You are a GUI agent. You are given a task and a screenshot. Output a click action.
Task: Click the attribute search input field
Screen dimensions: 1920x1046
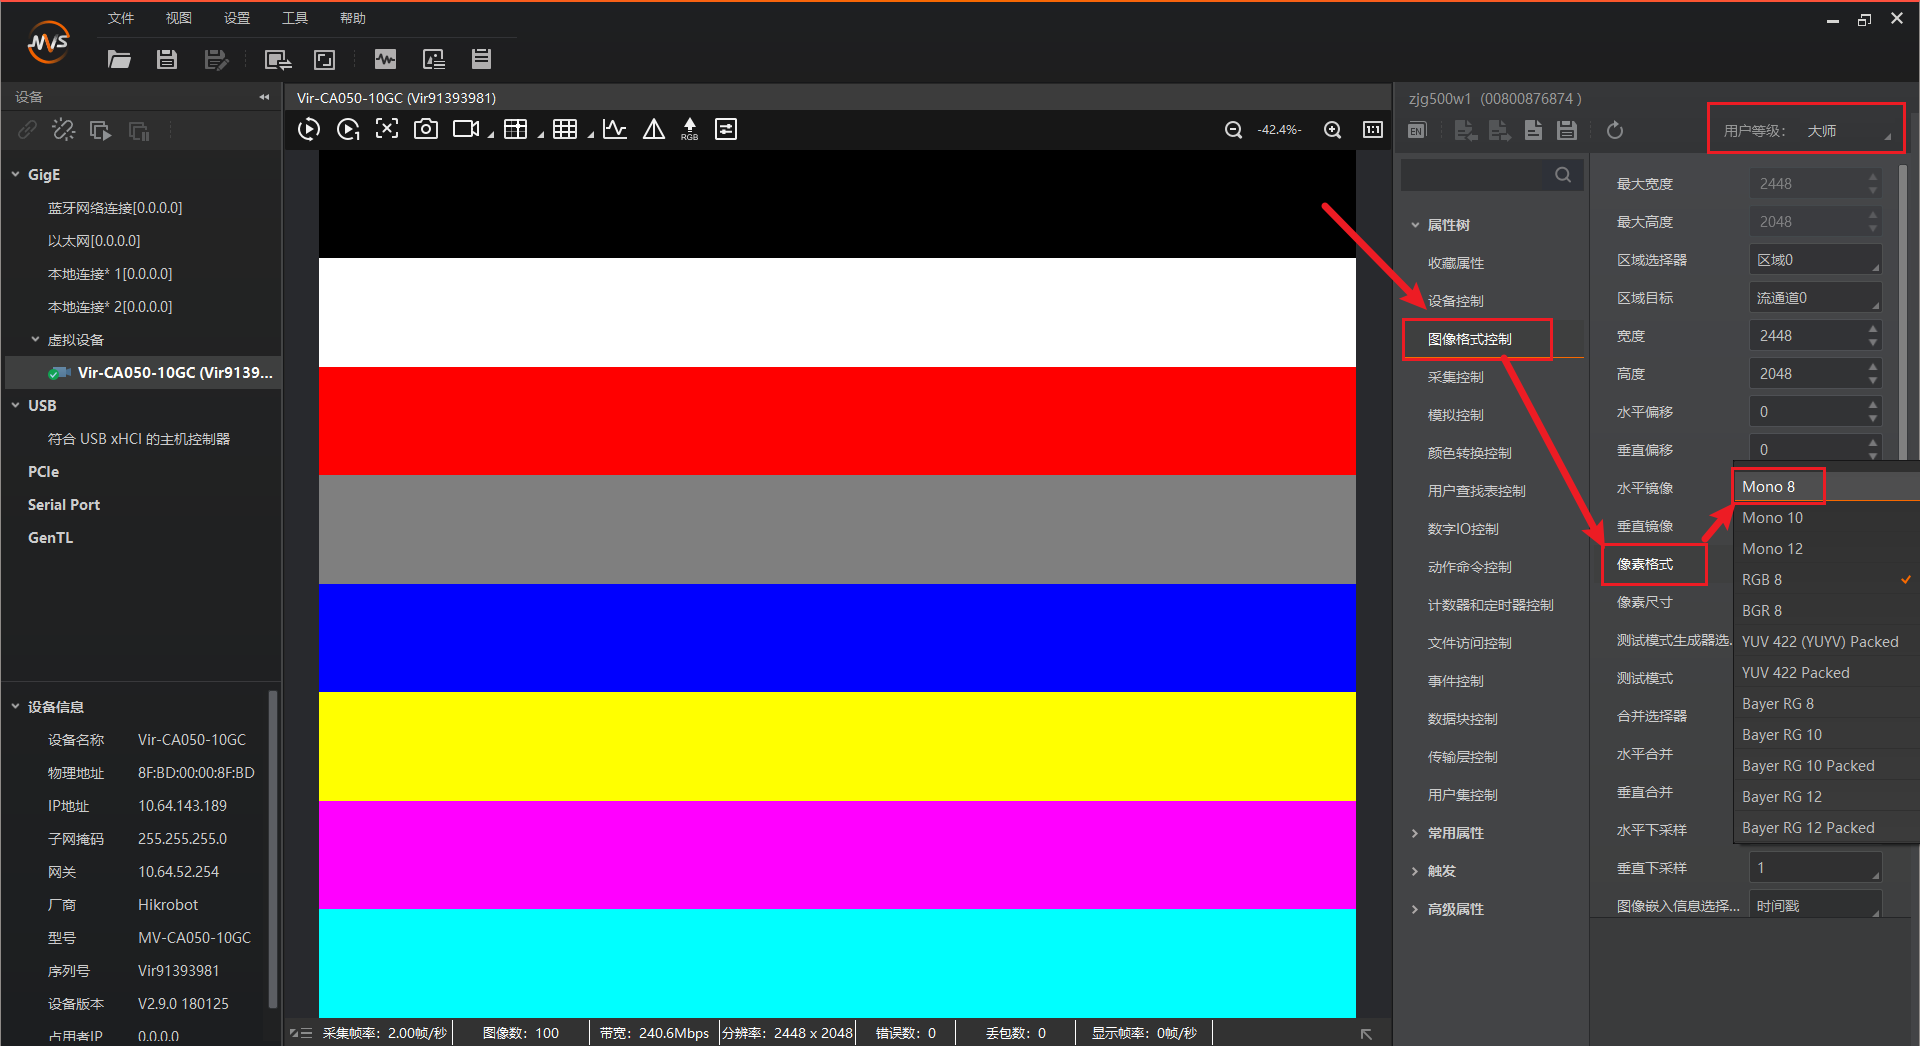pos(1476,175)
